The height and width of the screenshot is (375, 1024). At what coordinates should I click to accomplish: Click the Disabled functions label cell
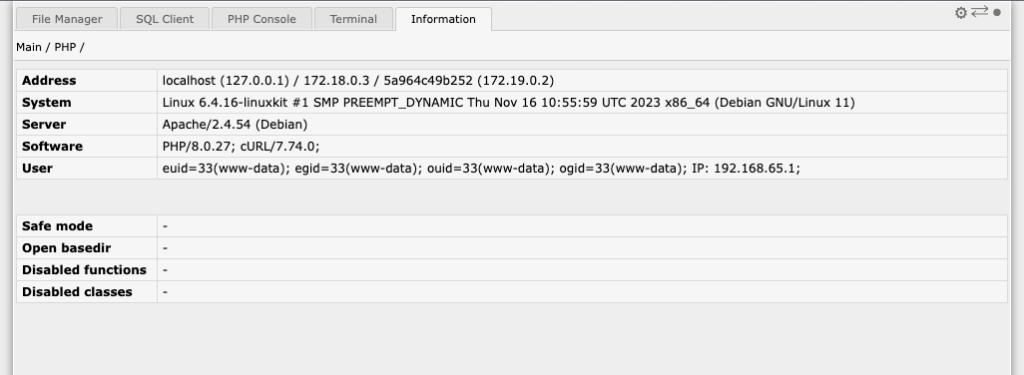87,270
